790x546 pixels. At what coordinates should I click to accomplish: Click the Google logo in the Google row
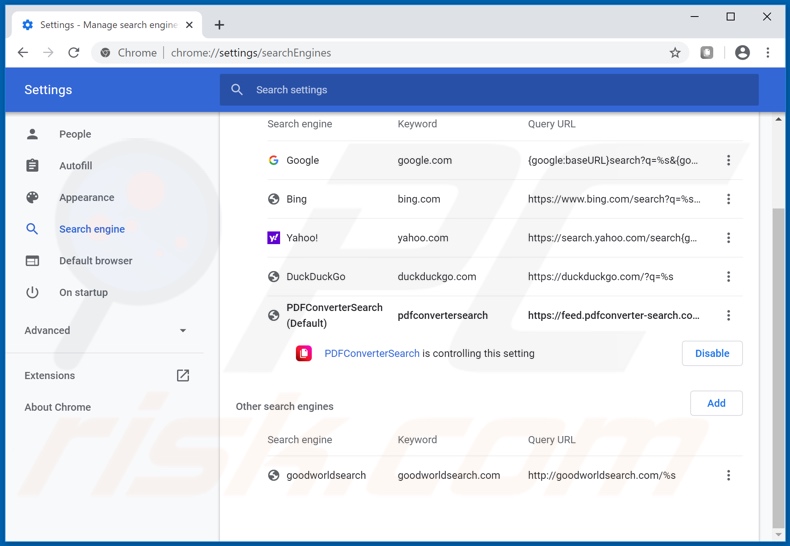point(274,160)
